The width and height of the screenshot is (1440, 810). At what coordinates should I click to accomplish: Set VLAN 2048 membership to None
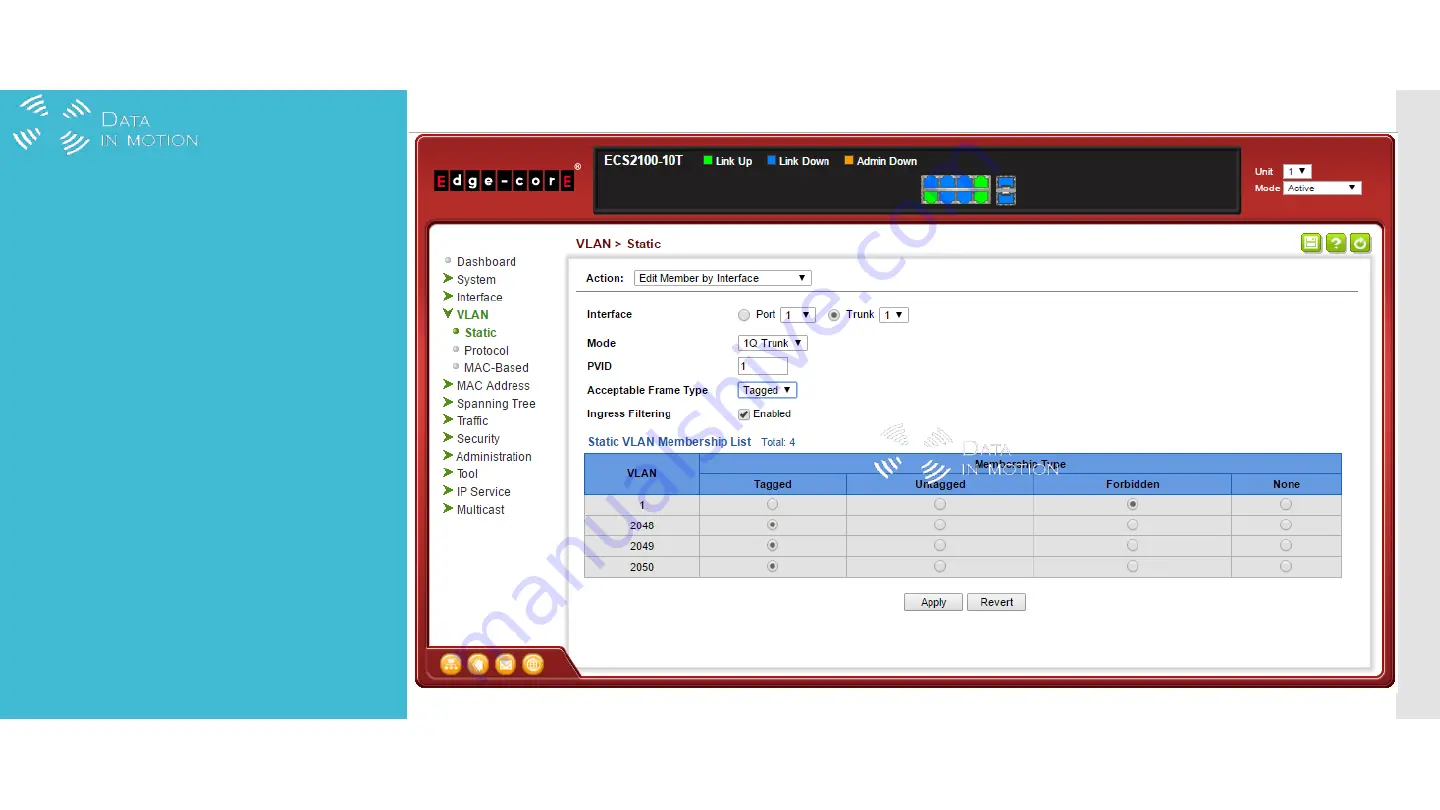click(1286, 525)
